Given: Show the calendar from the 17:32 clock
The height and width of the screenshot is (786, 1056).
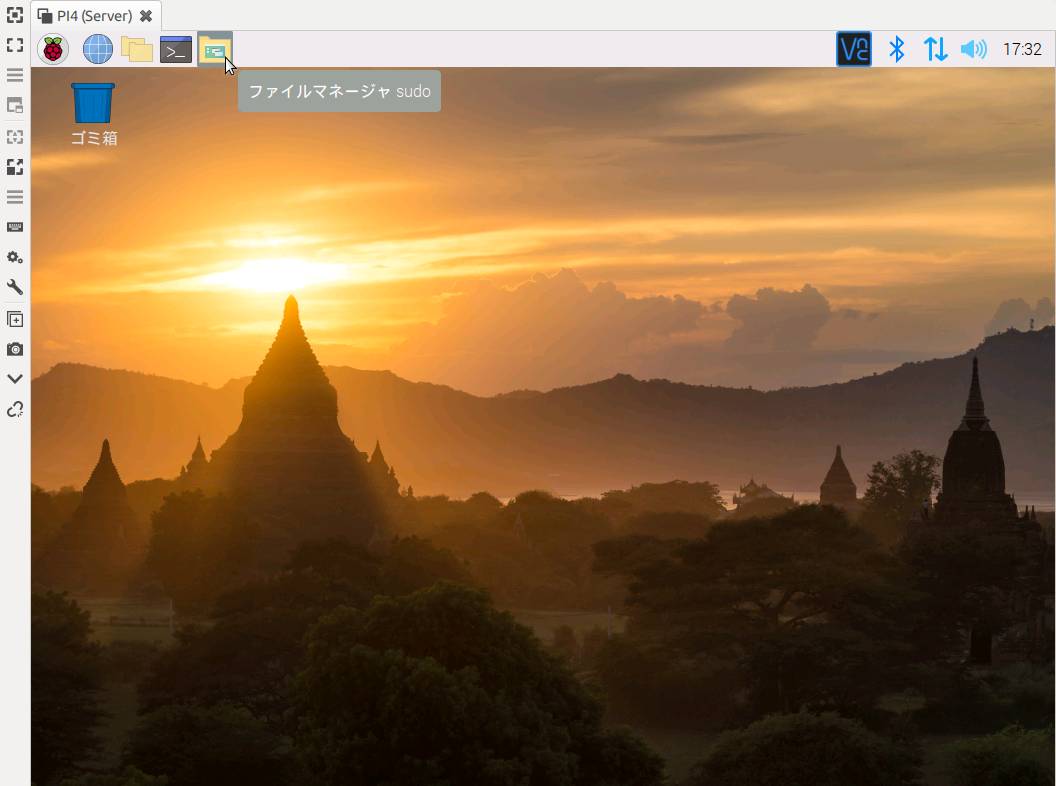Looking at the screenshot, I should (1022, 49).
